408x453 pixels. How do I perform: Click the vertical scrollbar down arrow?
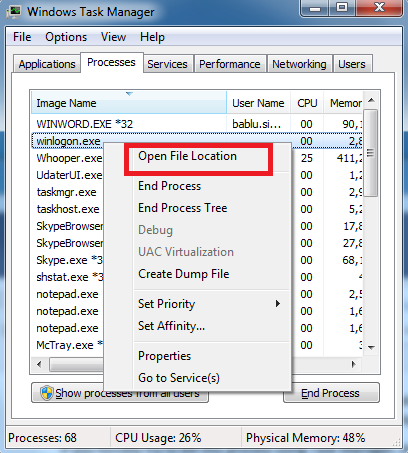[x=371, y=347]
